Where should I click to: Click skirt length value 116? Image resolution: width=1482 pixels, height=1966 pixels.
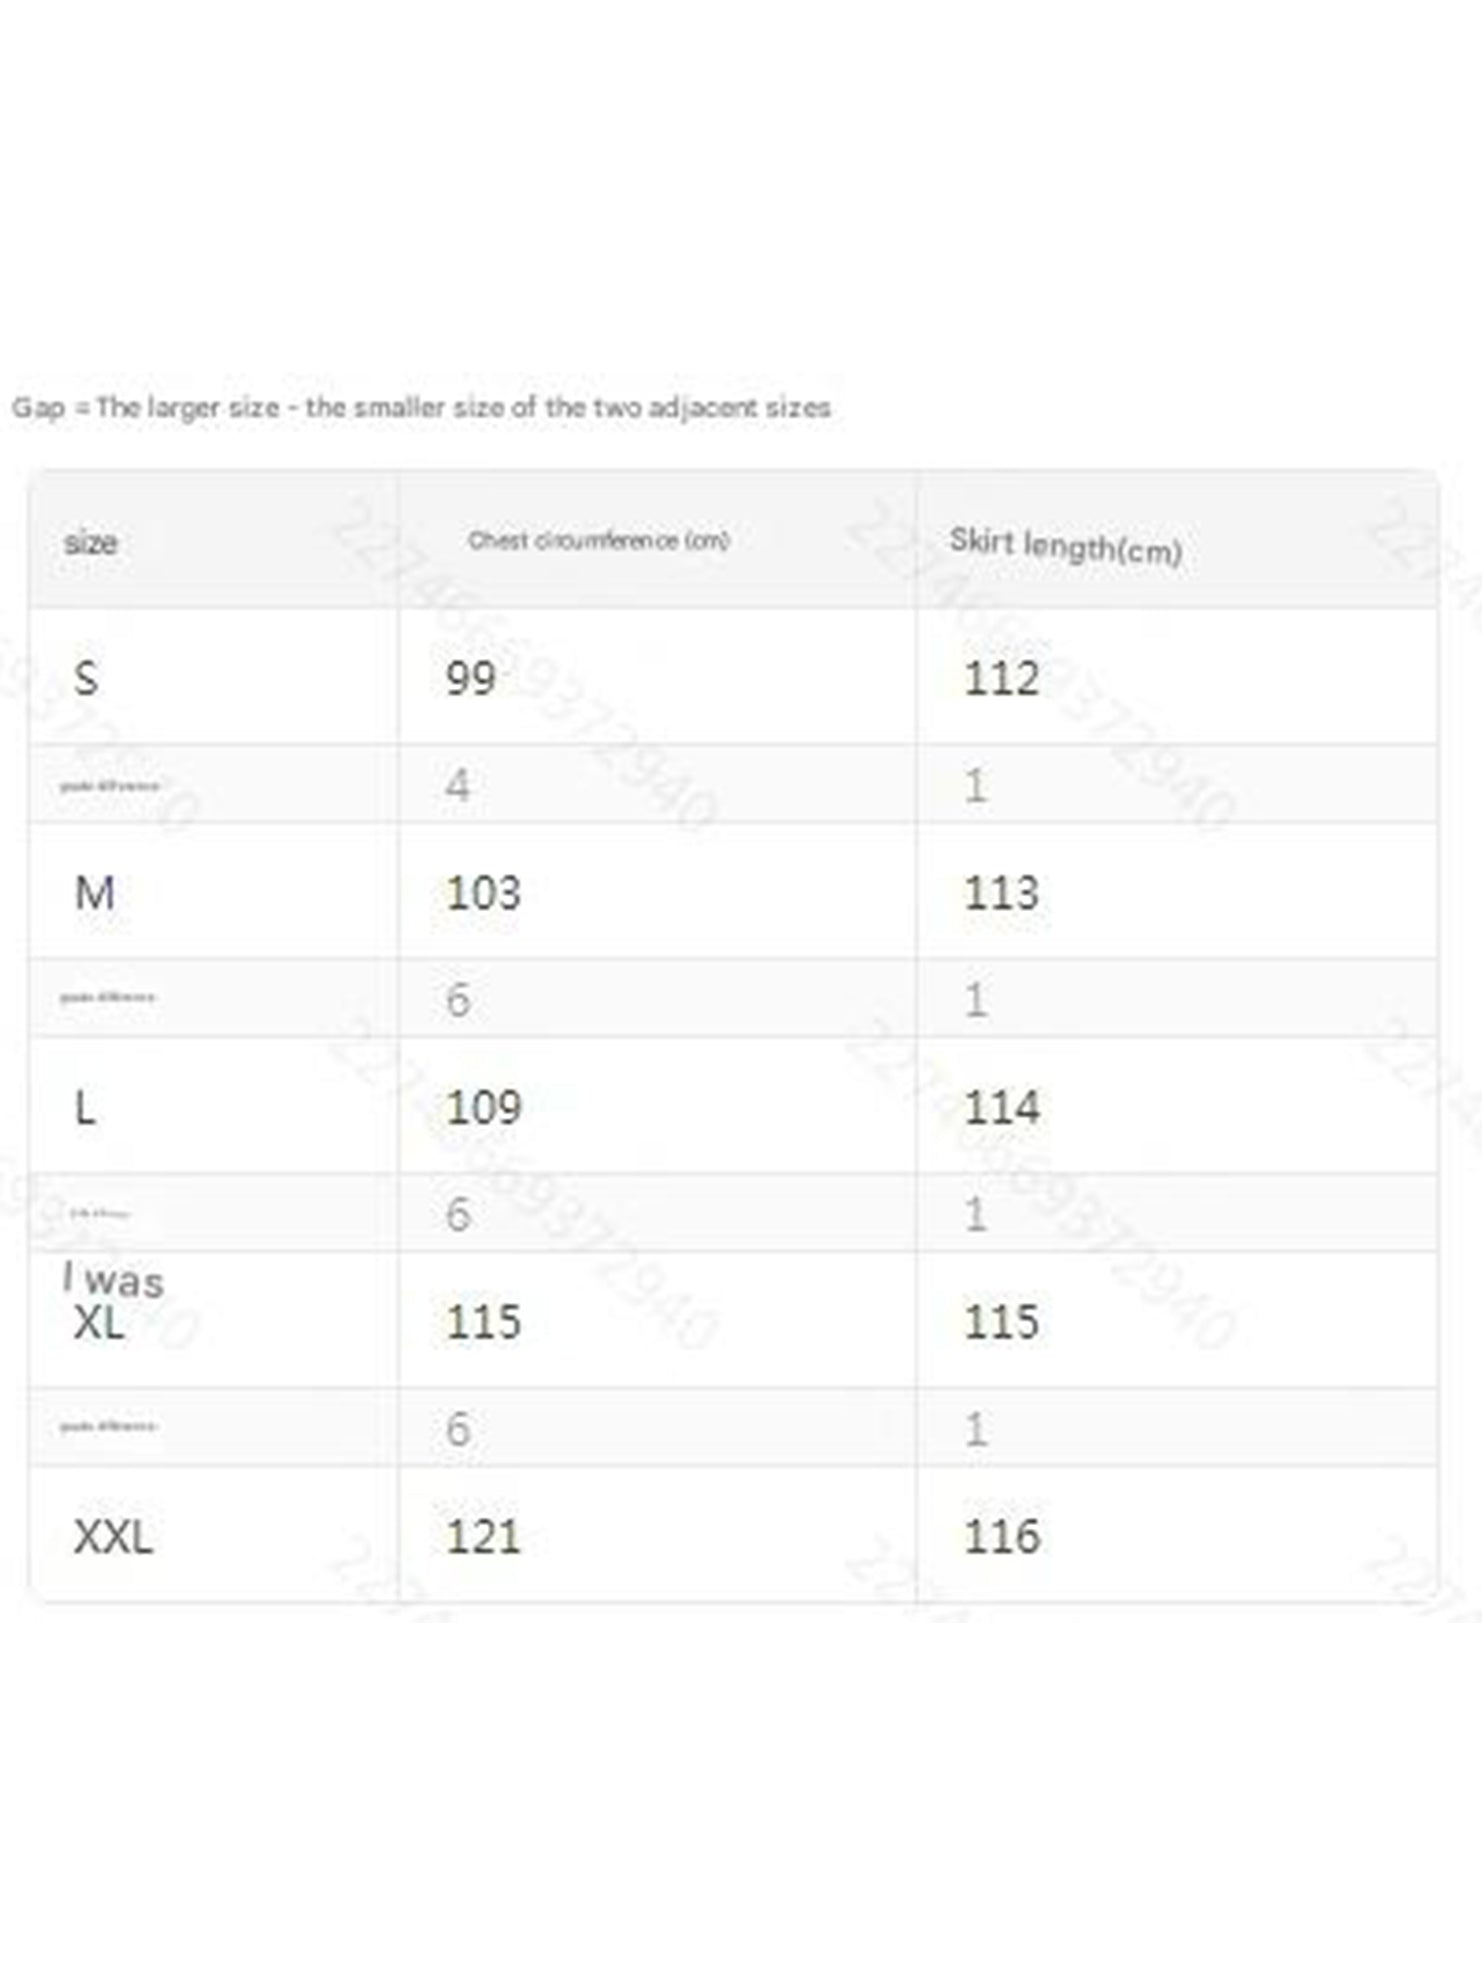point(1001,1537)
